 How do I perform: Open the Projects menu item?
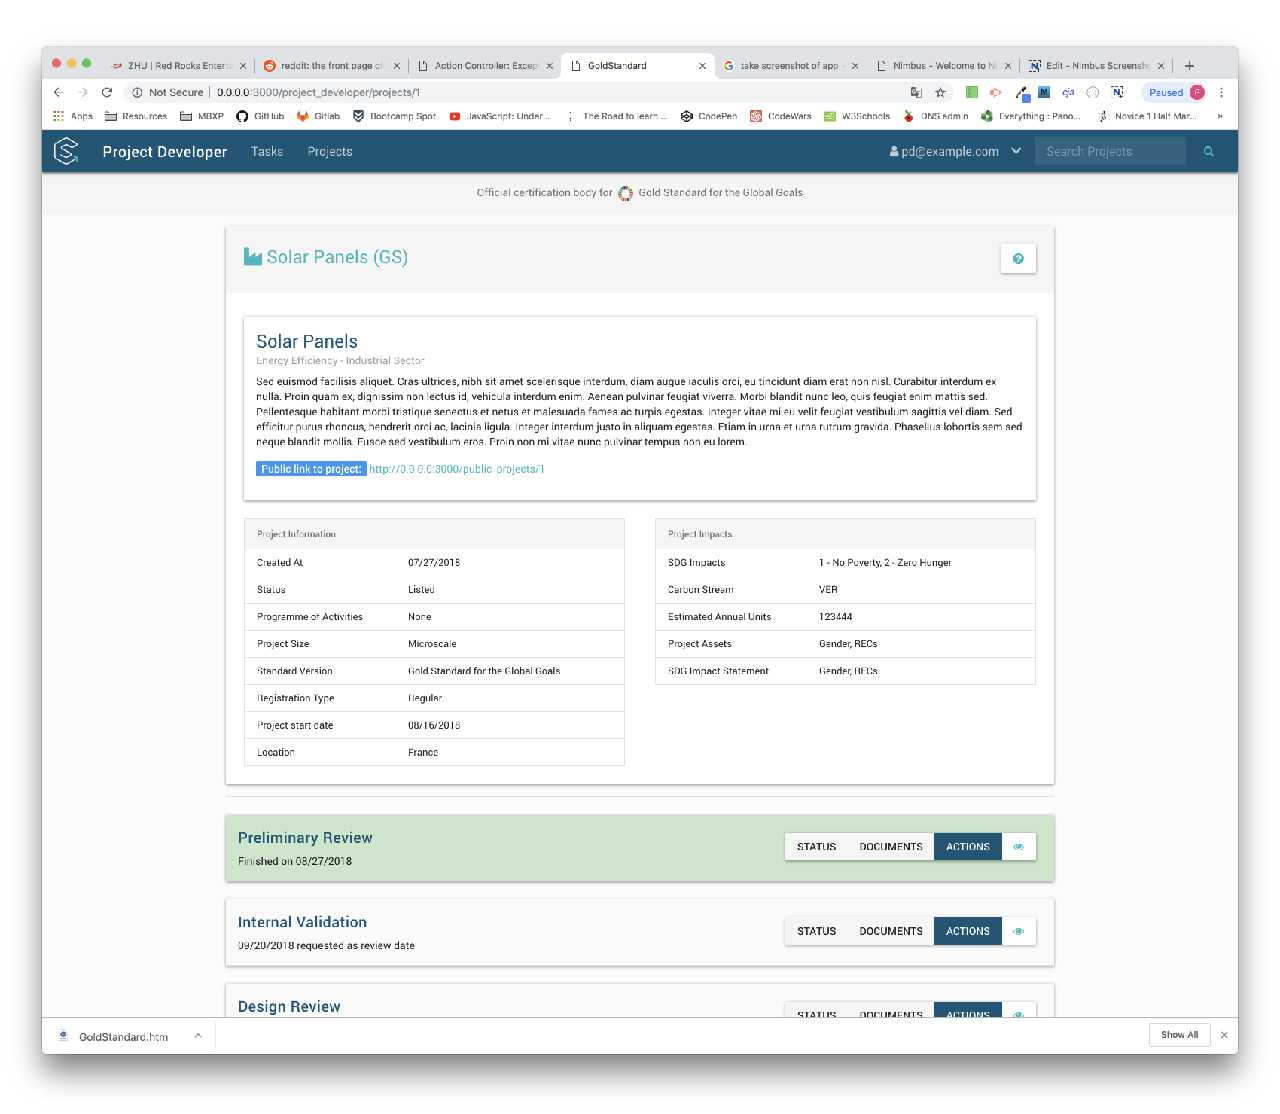[330, 152]
